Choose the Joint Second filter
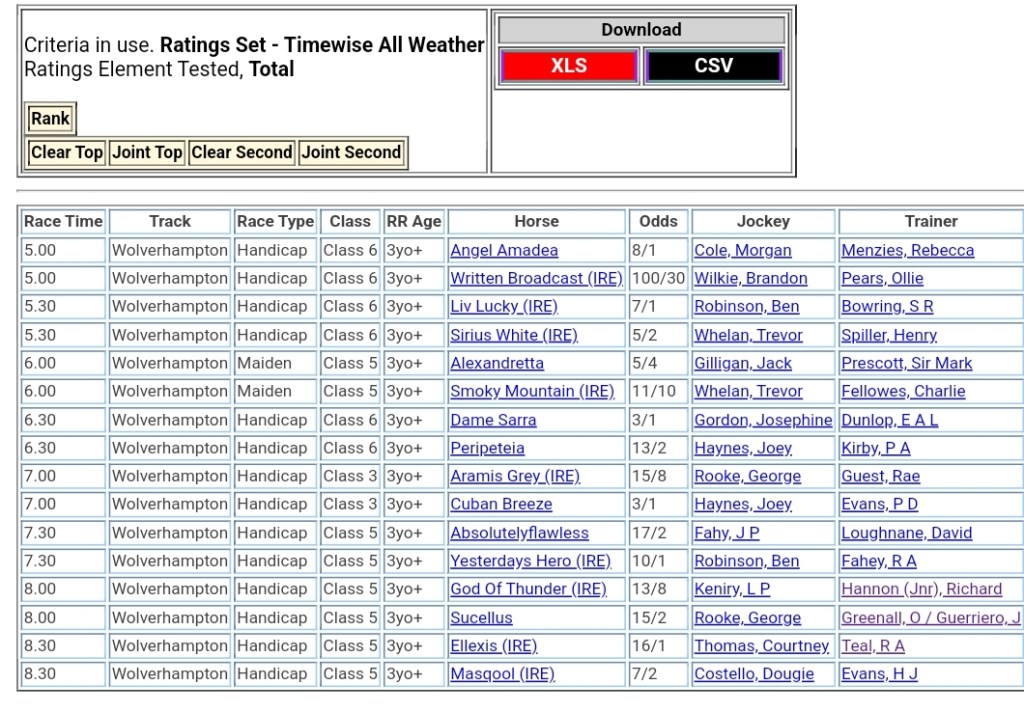The height and width of the screenshot is (712, 1024). 351,152
